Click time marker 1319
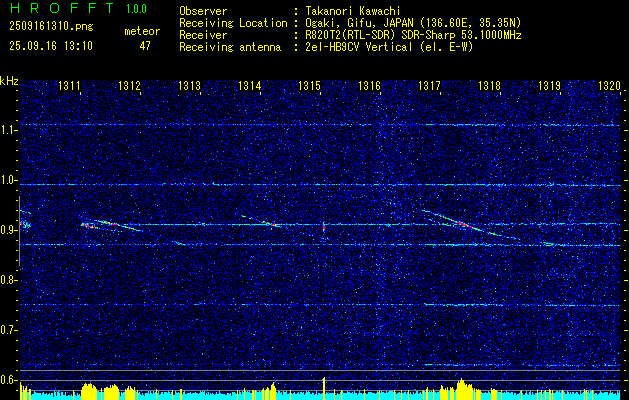The height and width of the screenshot is (400, 629). (549, 86)
